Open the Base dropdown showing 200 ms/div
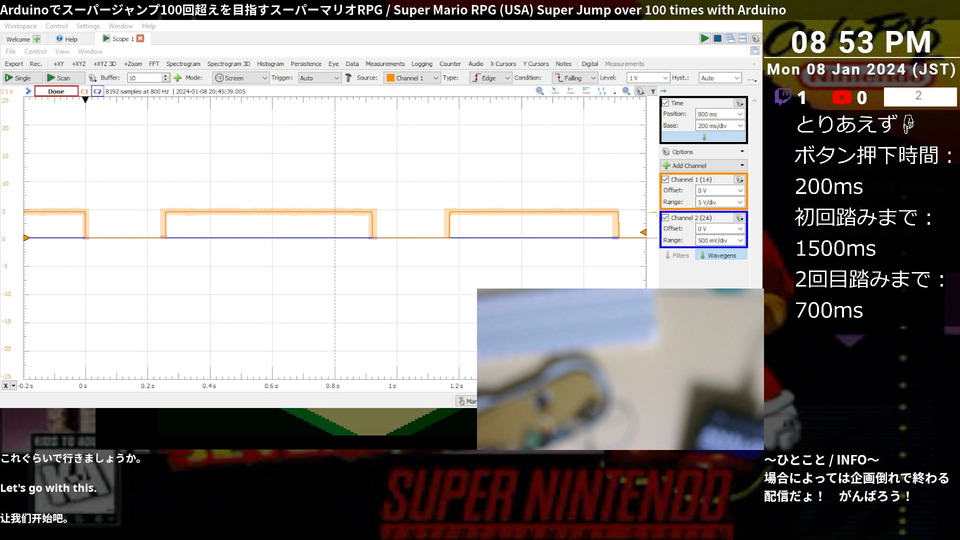The height and width of the screenshot is (540, 960). click(x=719, y=126)
